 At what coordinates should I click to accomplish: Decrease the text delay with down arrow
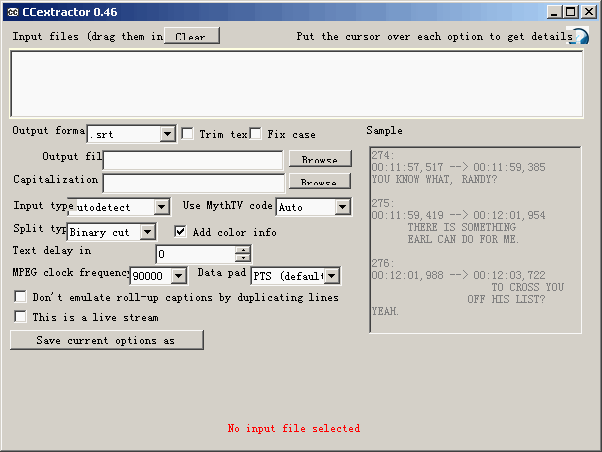coord(243,258)
